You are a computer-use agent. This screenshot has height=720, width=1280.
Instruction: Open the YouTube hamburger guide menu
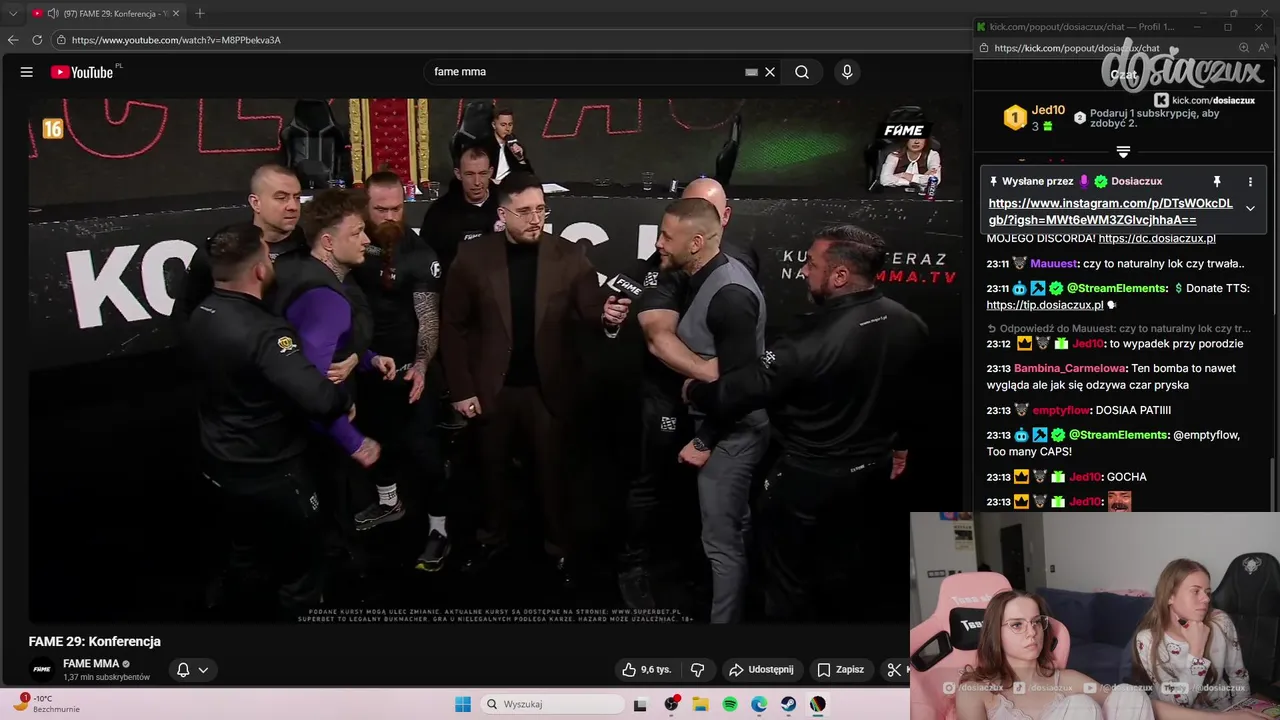click(x=27, y=72)
